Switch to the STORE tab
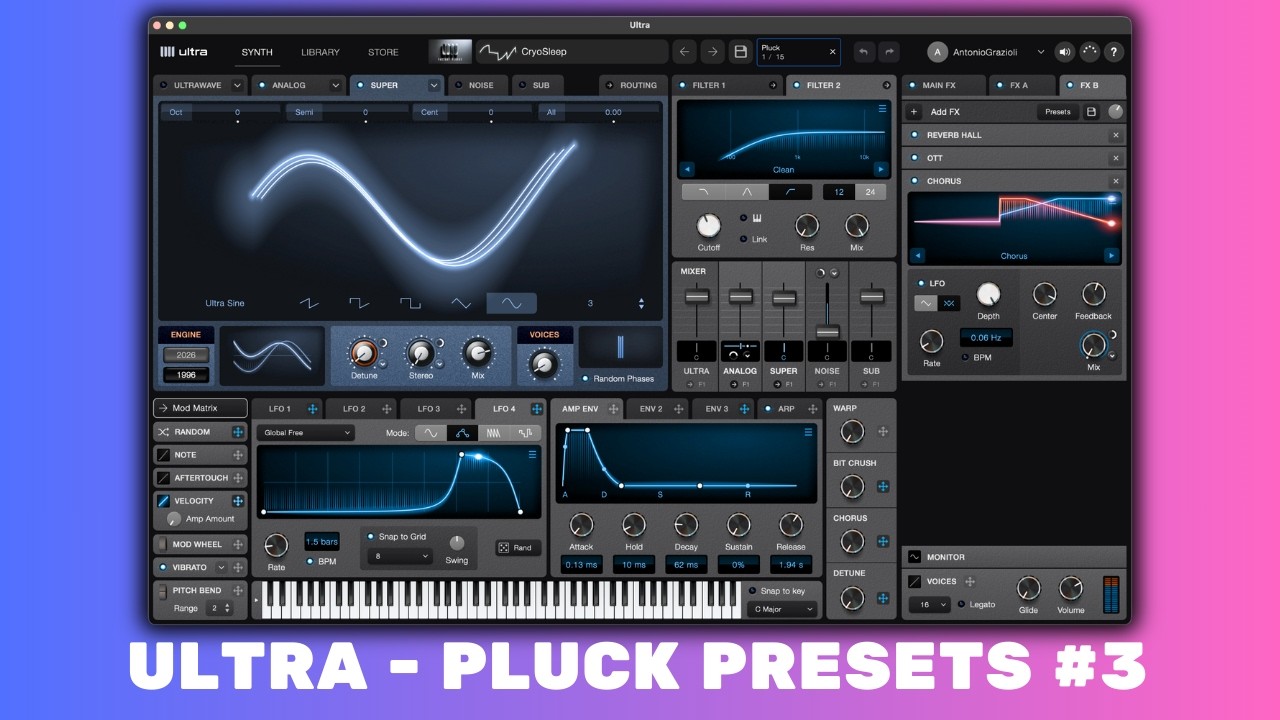Image resolution: width=1280 pixels, height=720 pixels. click(383, 52)
